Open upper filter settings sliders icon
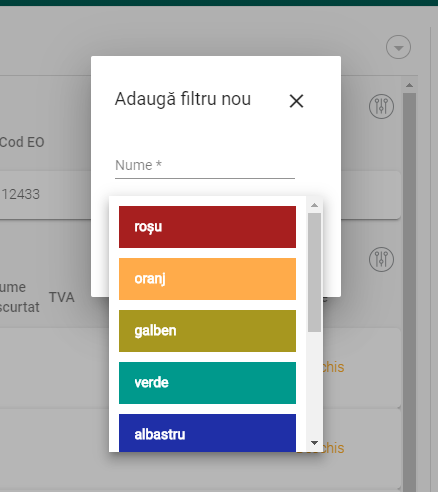The height and width of the screenshot is (492, 438). coord(381,106)
